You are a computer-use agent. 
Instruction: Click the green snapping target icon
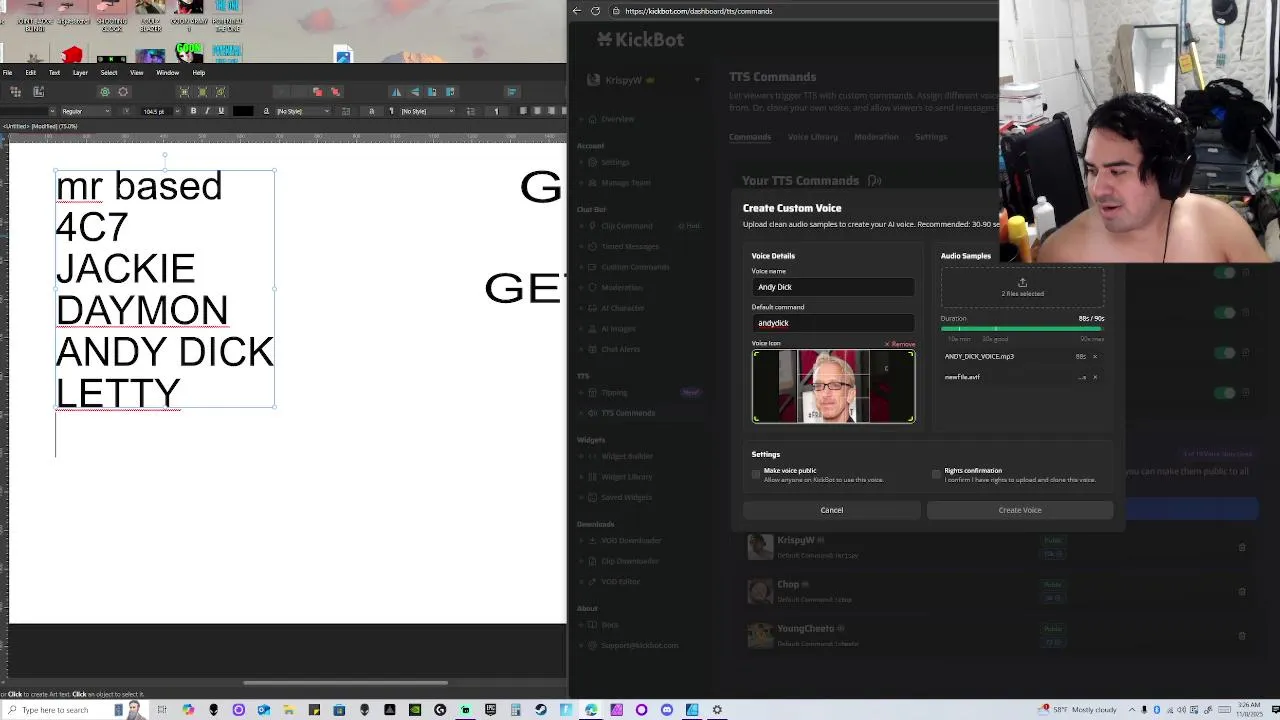click(104, 92)
